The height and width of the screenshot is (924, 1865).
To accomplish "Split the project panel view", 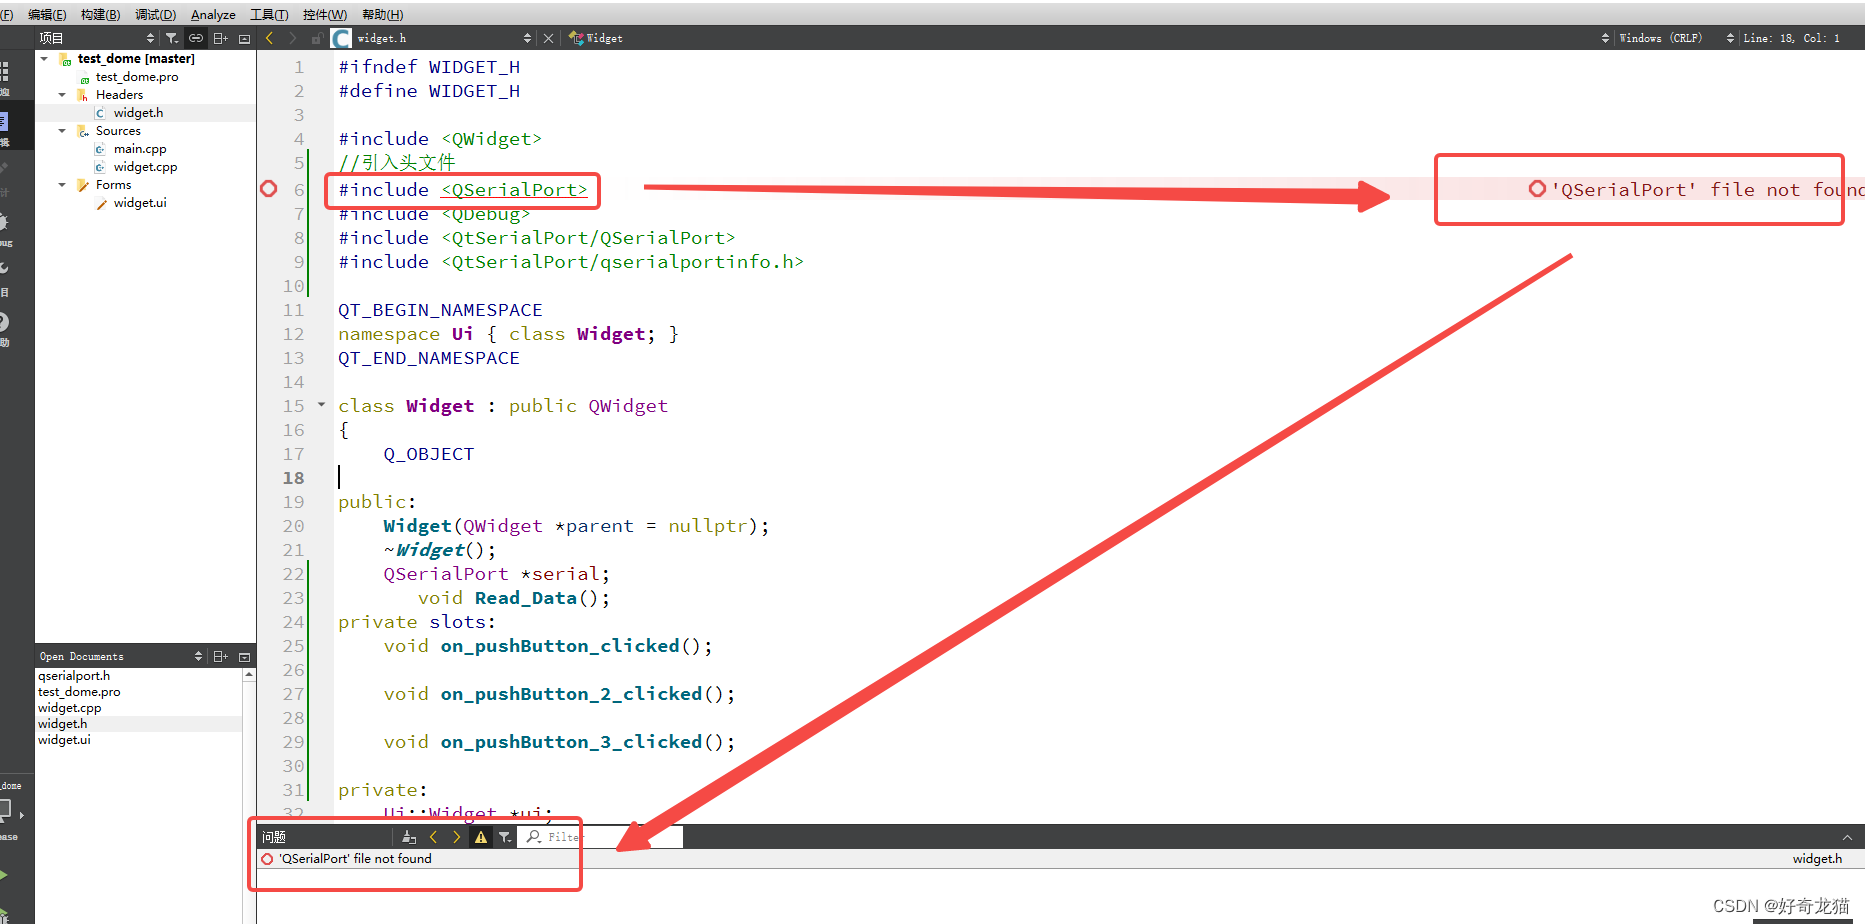I will pyautogui.click(x=220, y=37).
